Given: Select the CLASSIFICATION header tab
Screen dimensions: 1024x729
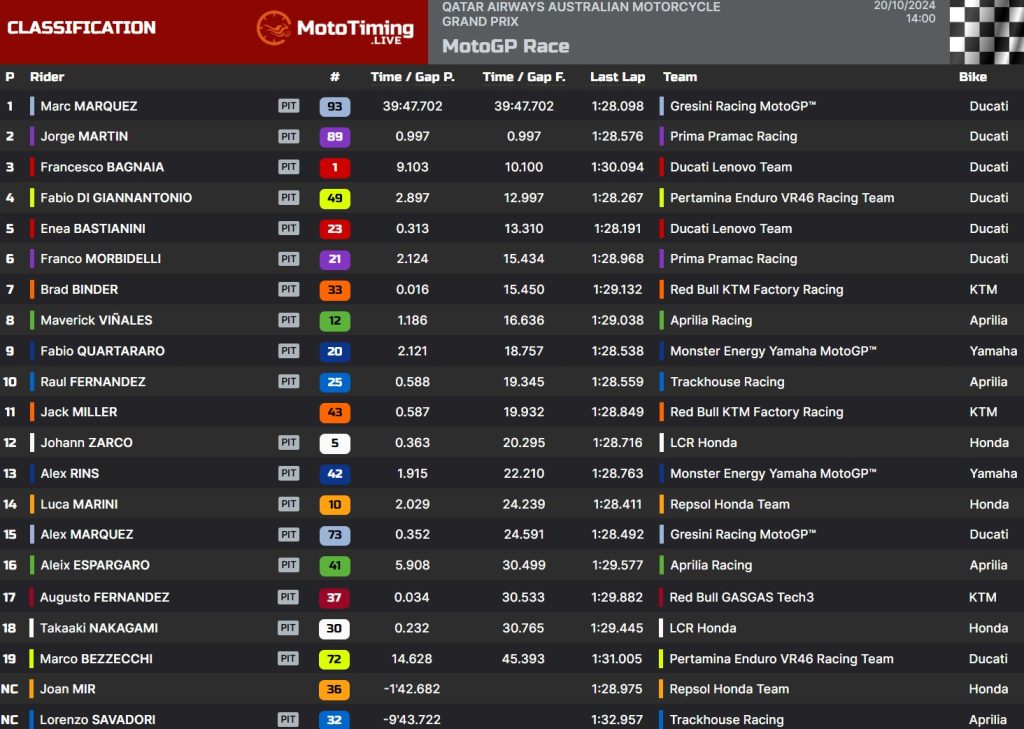Looking at the screenshot, I should point(82,28).
